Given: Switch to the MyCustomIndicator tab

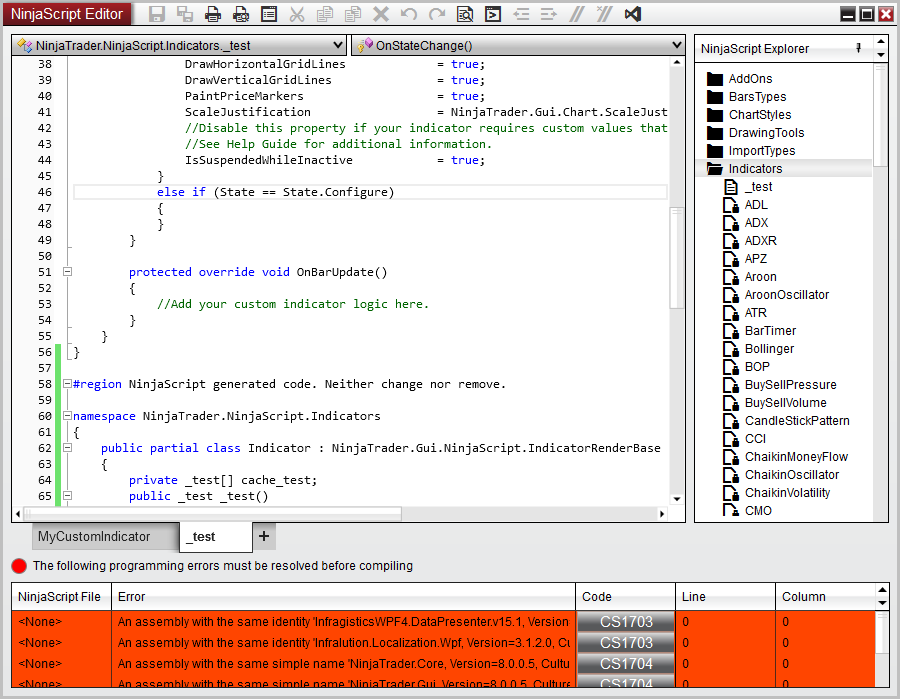Looking at the screenshot, I should [x=93, y=537].
